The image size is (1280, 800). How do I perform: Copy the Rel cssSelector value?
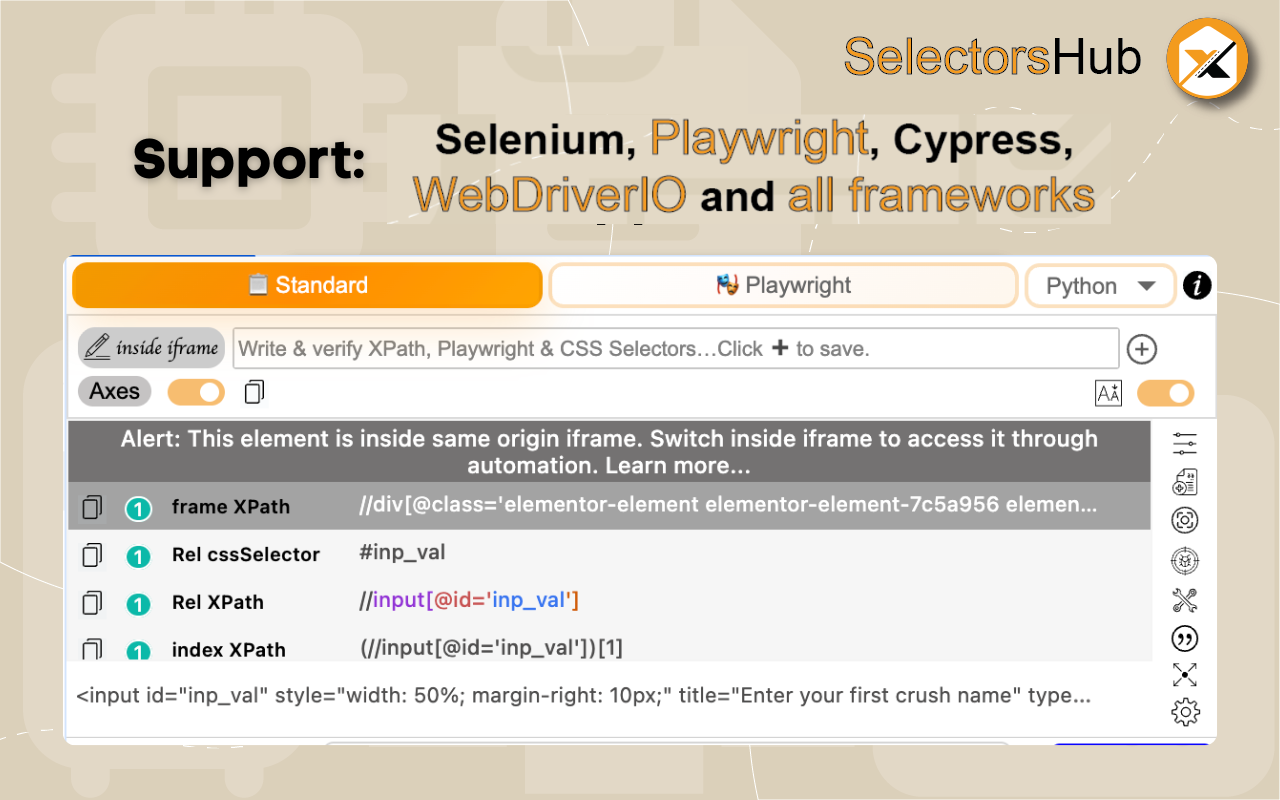pyautogui.click(x=91, y=554)
